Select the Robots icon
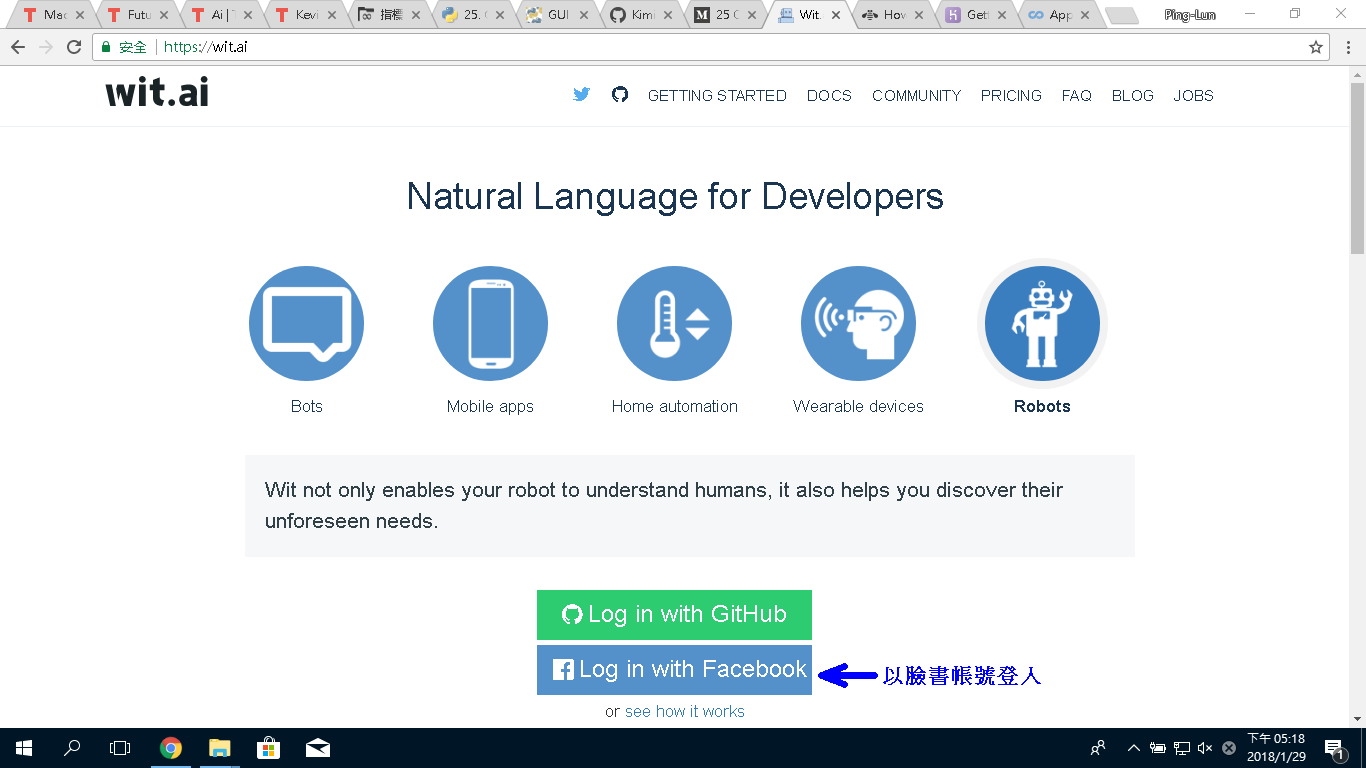 coord(1042,324)
